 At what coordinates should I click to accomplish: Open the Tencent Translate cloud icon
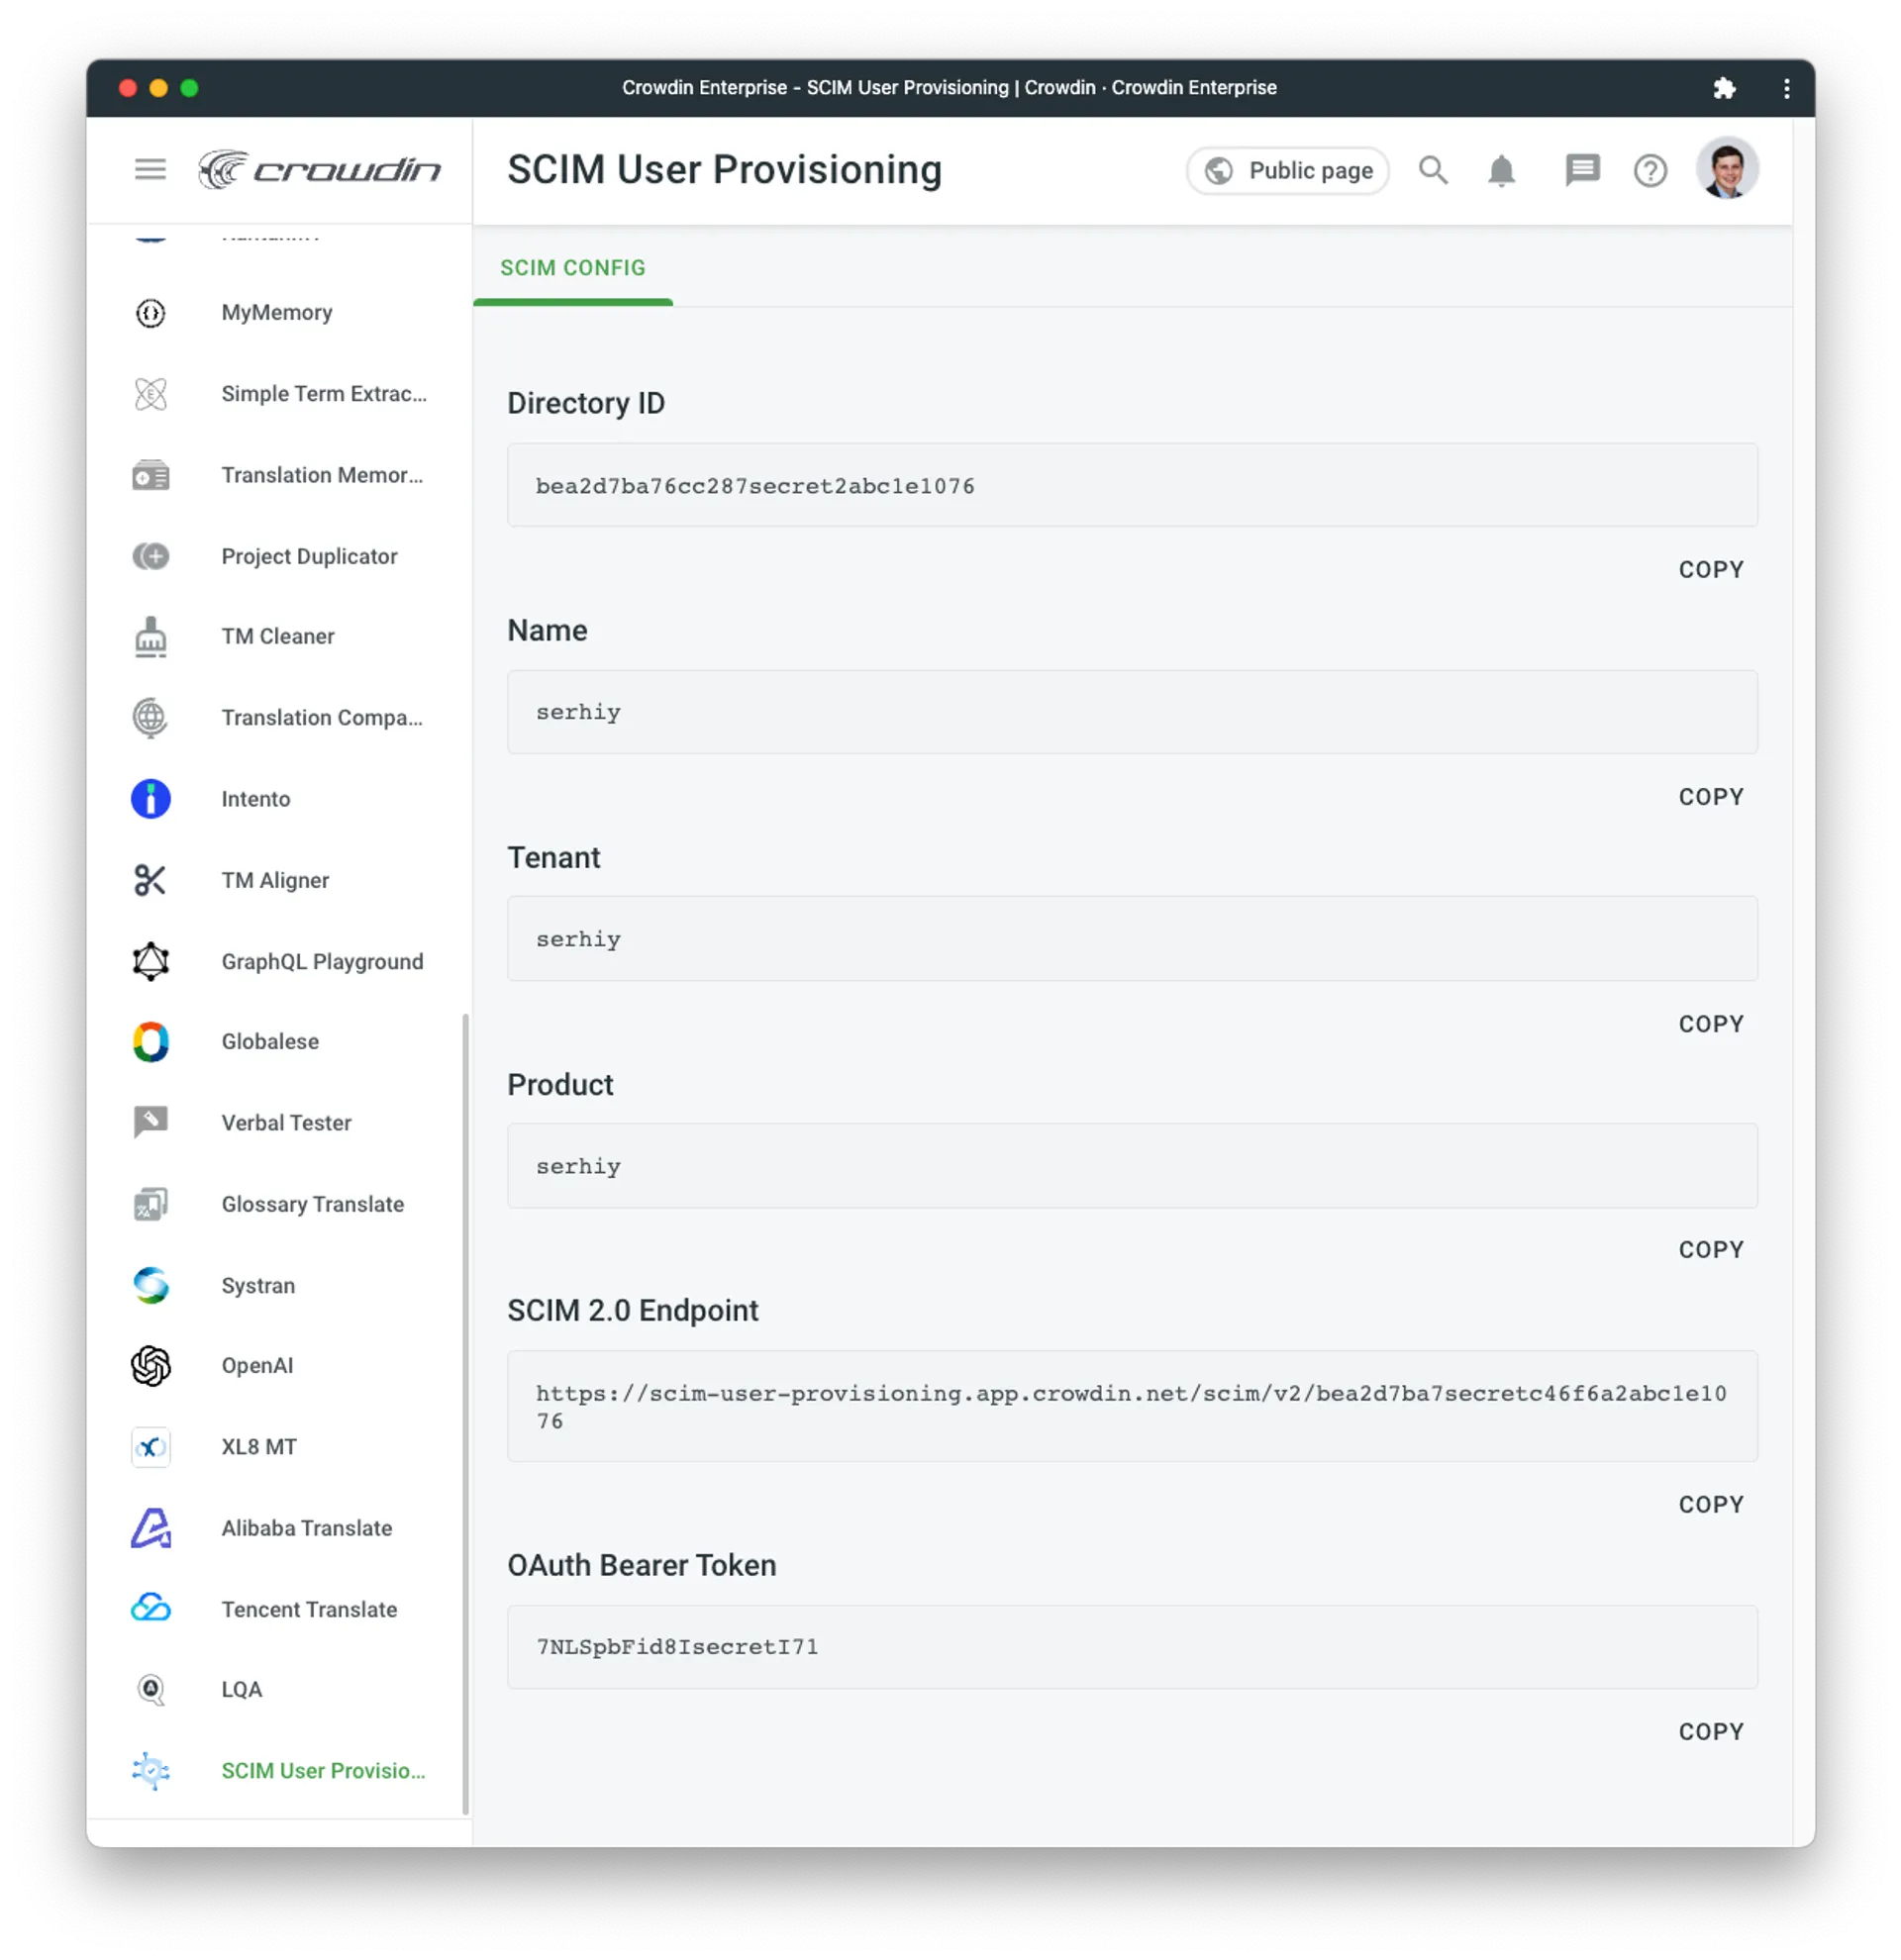[150, 1609]
